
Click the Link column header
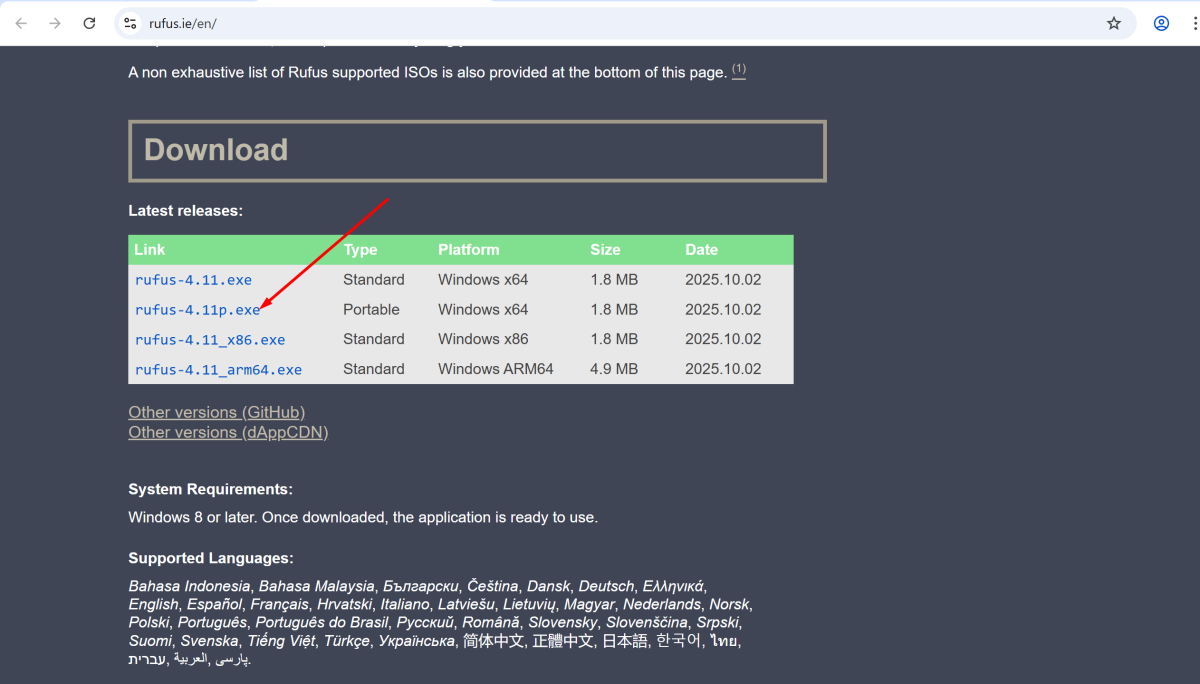pos(150,250)
